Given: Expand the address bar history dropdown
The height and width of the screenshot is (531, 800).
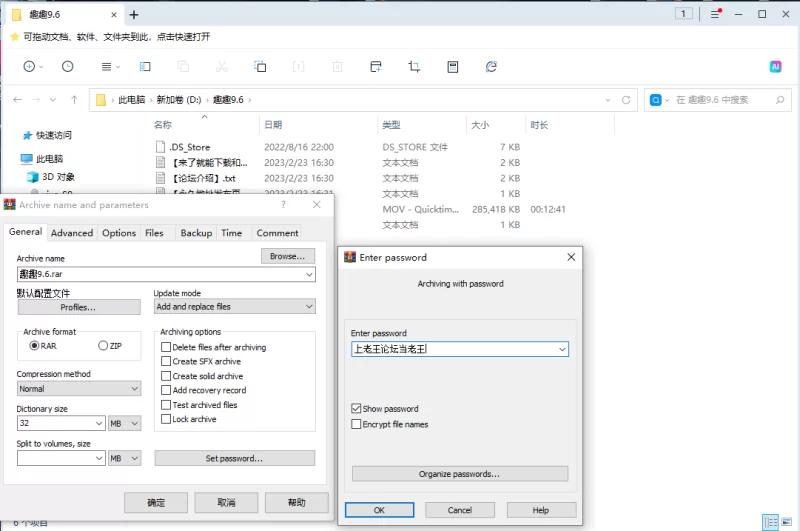Looking at the screenshot, I should 608,100.
